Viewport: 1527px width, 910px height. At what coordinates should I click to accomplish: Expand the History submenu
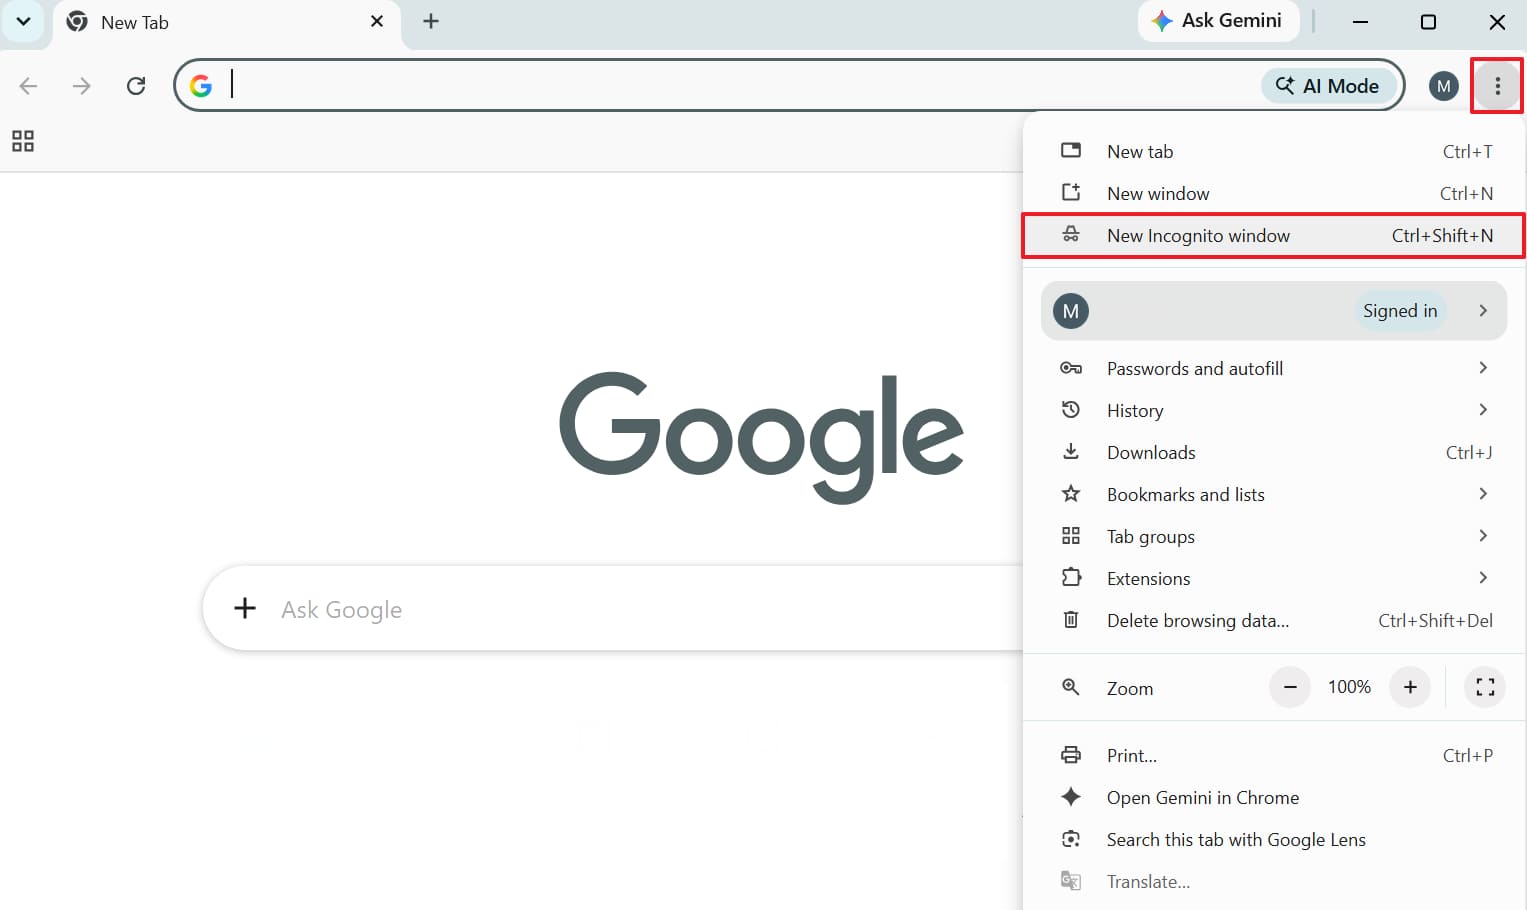click(x=1273, y=410)
